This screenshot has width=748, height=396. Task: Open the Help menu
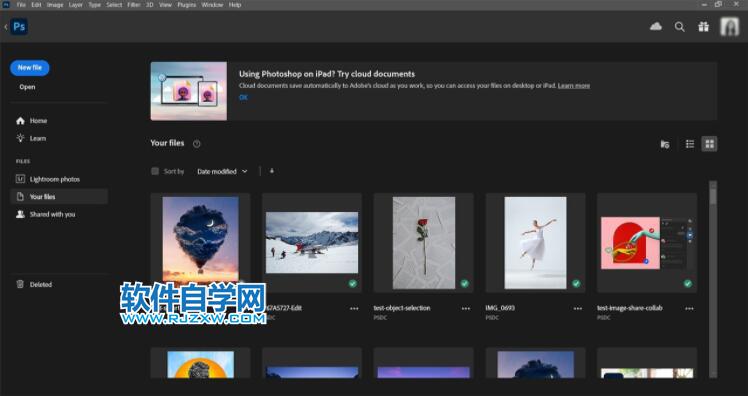point(235,5)
